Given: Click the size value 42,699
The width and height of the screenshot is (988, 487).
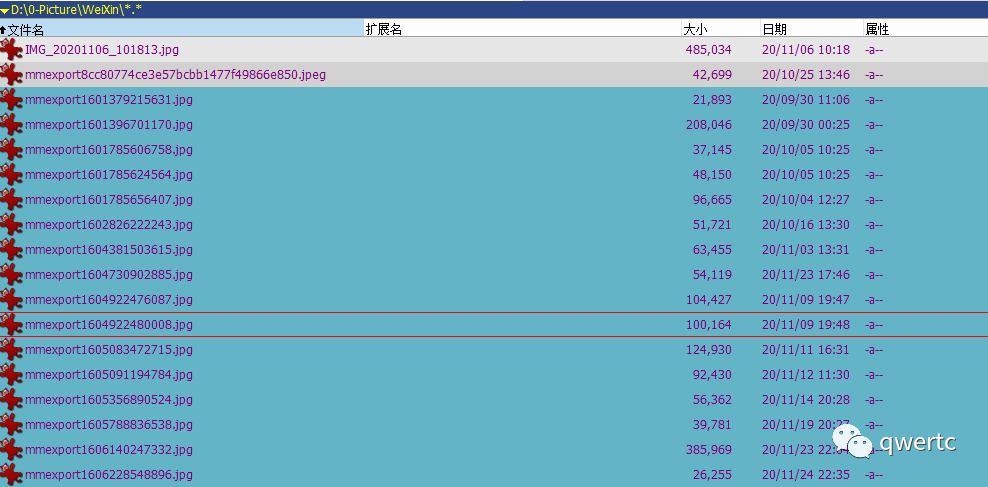Looking at the screenshot, I should coord(712,75).
